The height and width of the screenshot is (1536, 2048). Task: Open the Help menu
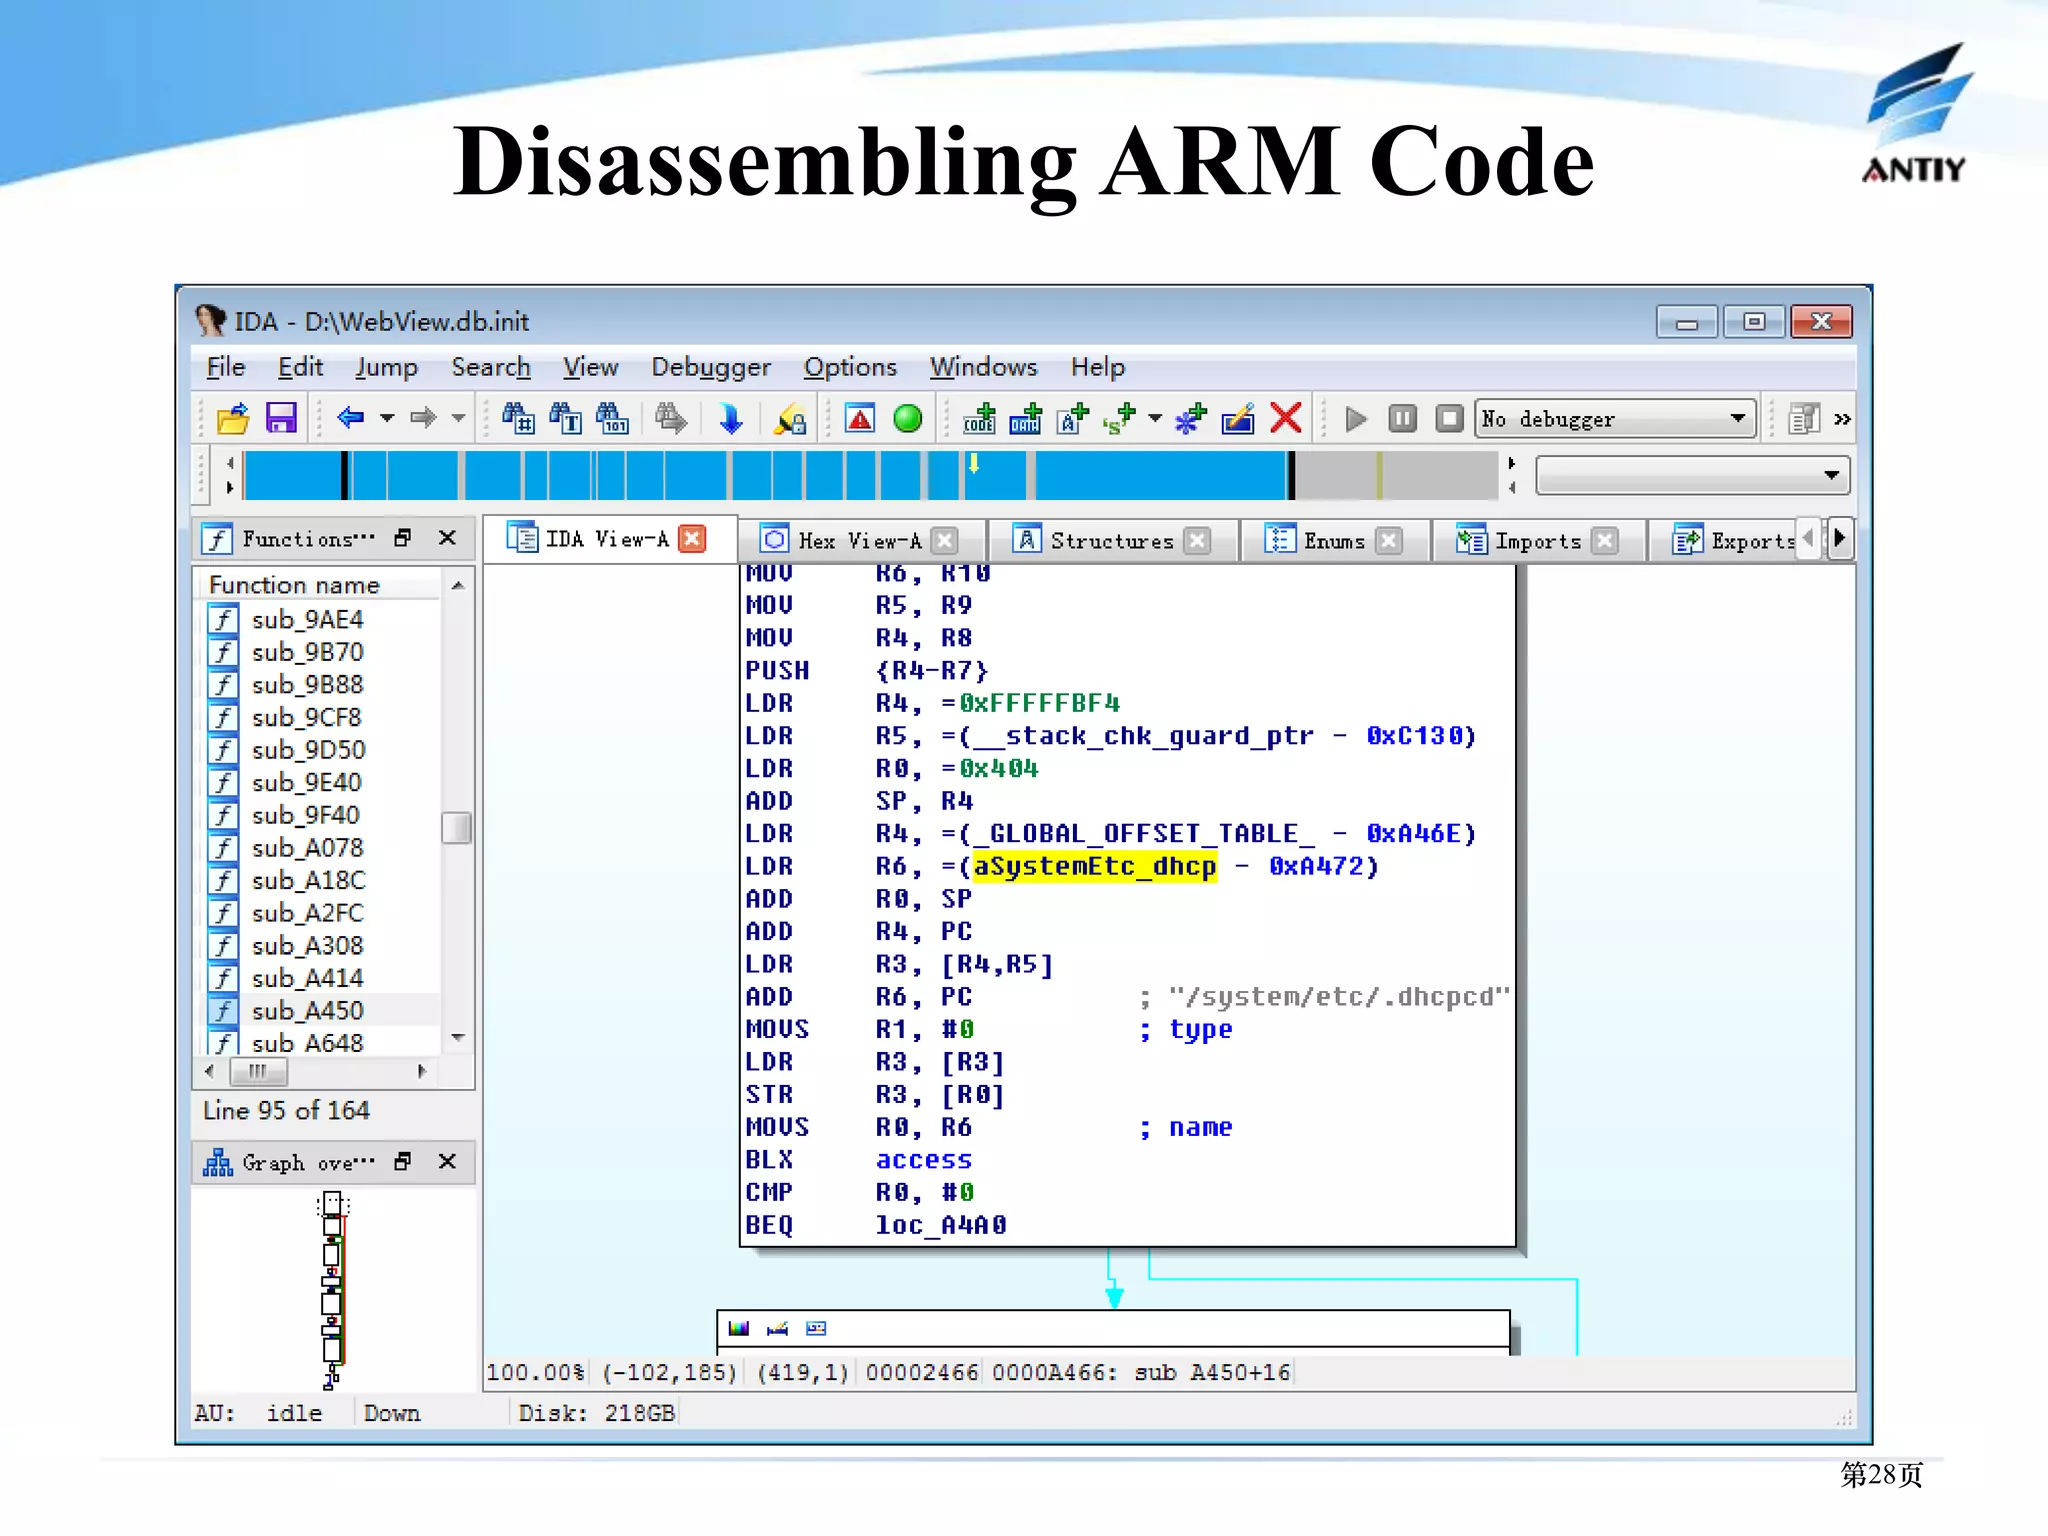[1097, 367]
